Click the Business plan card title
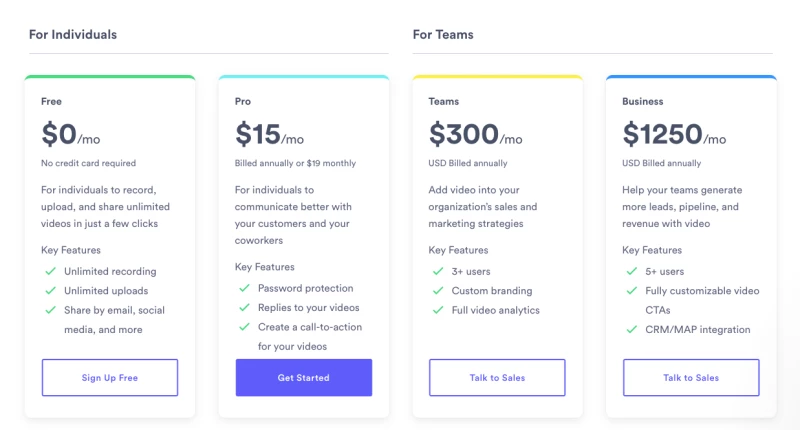 tap(643, 102)
